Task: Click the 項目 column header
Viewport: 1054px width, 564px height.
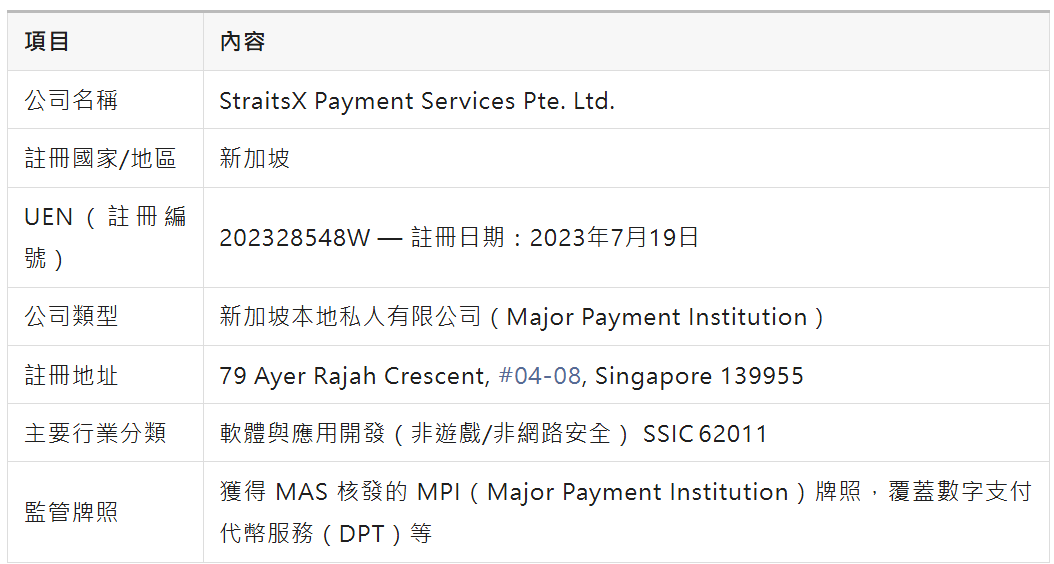Action: [x=47, y=41]
